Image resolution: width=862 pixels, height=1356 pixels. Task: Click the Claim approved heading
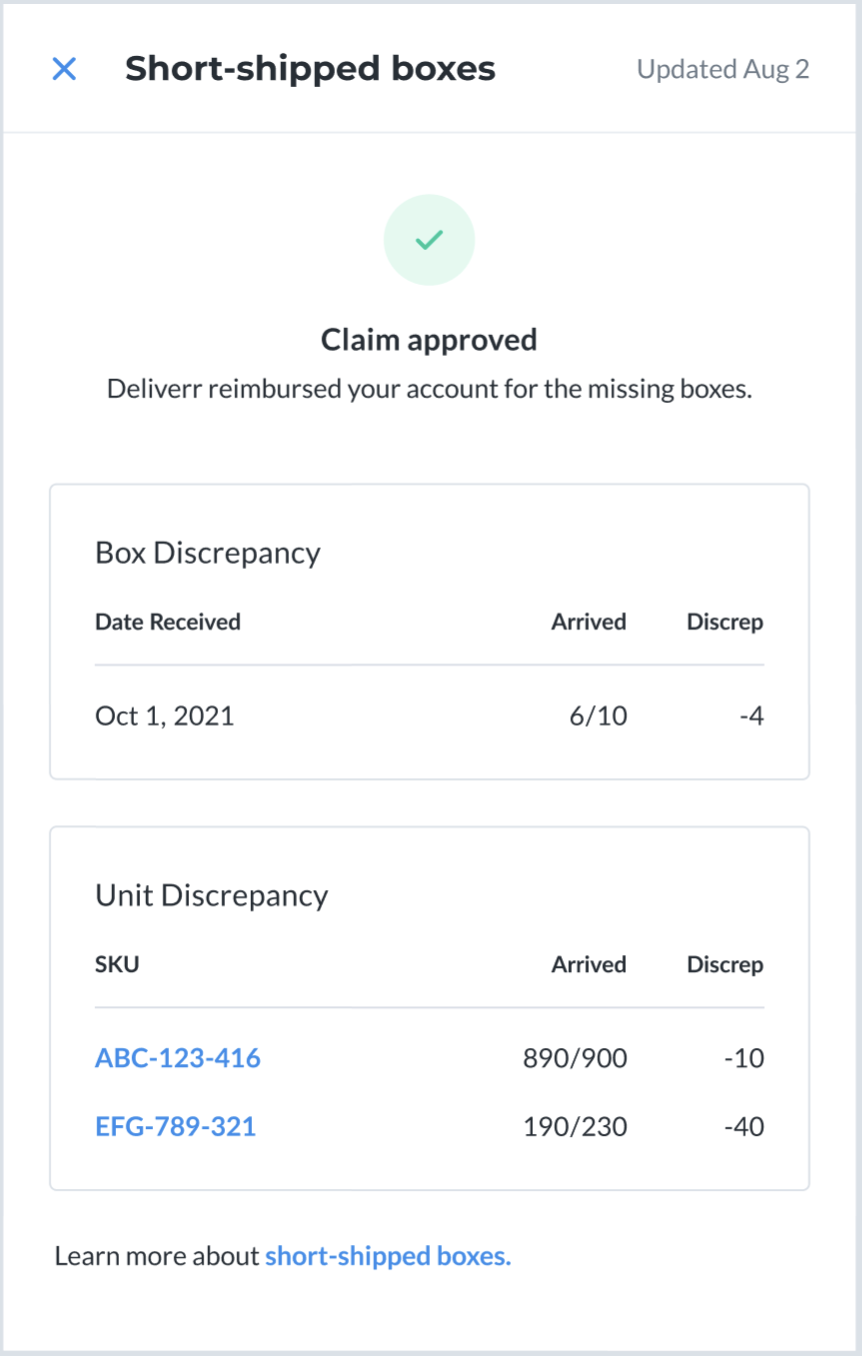coord(429,340)
